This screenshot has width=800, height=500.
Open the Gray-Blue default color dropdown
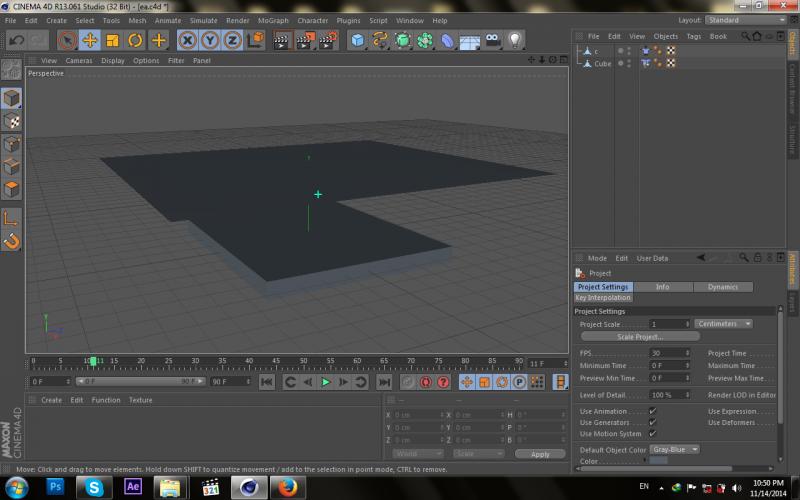(x=674, y=449)
